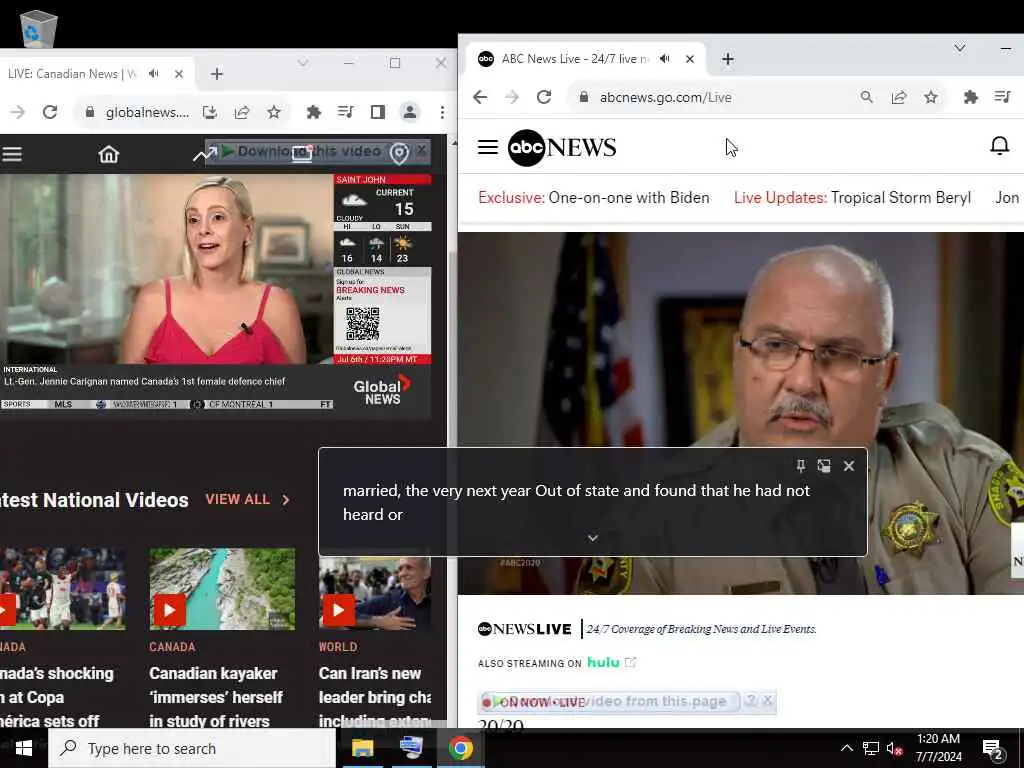Install app icon in Global News address bar
Viewport: 1024px width, 768px height.
pyautogui.click(x=210, y=112)
